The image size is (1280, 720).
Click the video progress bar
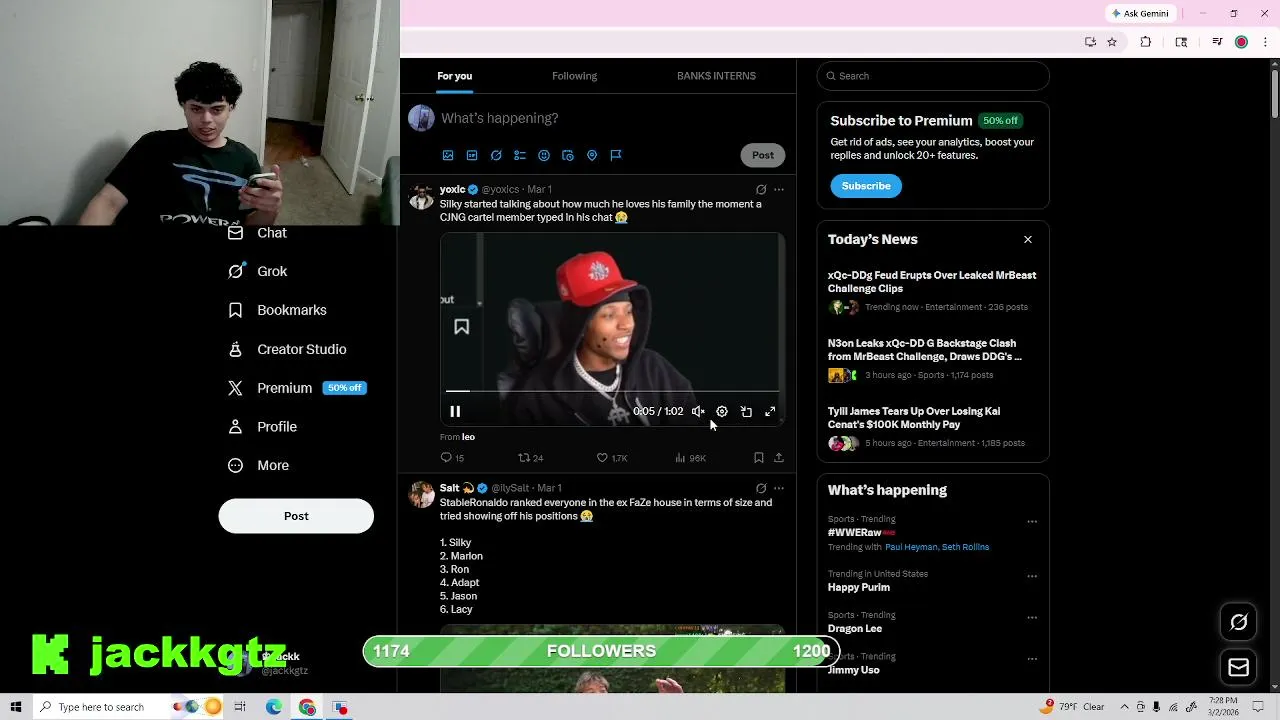[x=612, y=391]
